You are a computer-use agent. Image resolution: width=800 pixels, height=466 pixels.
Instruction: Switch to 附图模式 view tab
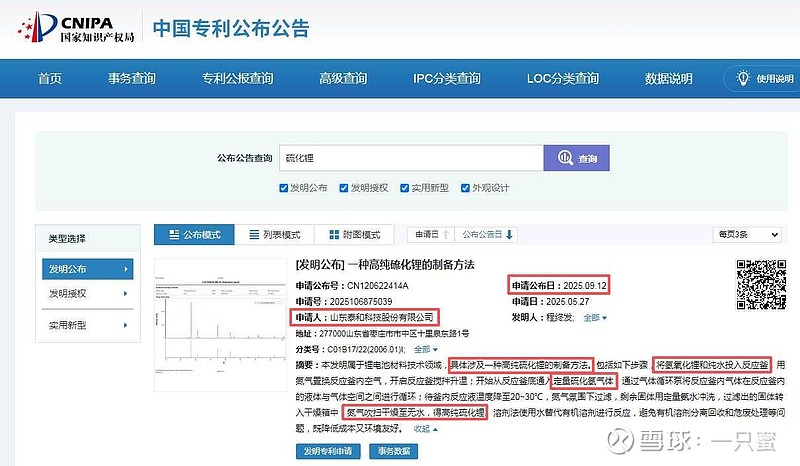(x=355, y=234)
